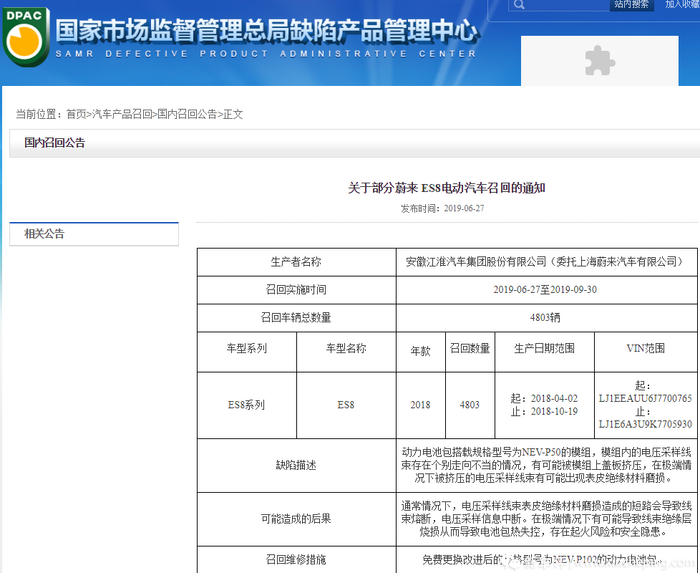Click the 召回车辆总数量 label cell
Image resolution: width=700 pixels, height=573 pixels.
pos(296,318)
